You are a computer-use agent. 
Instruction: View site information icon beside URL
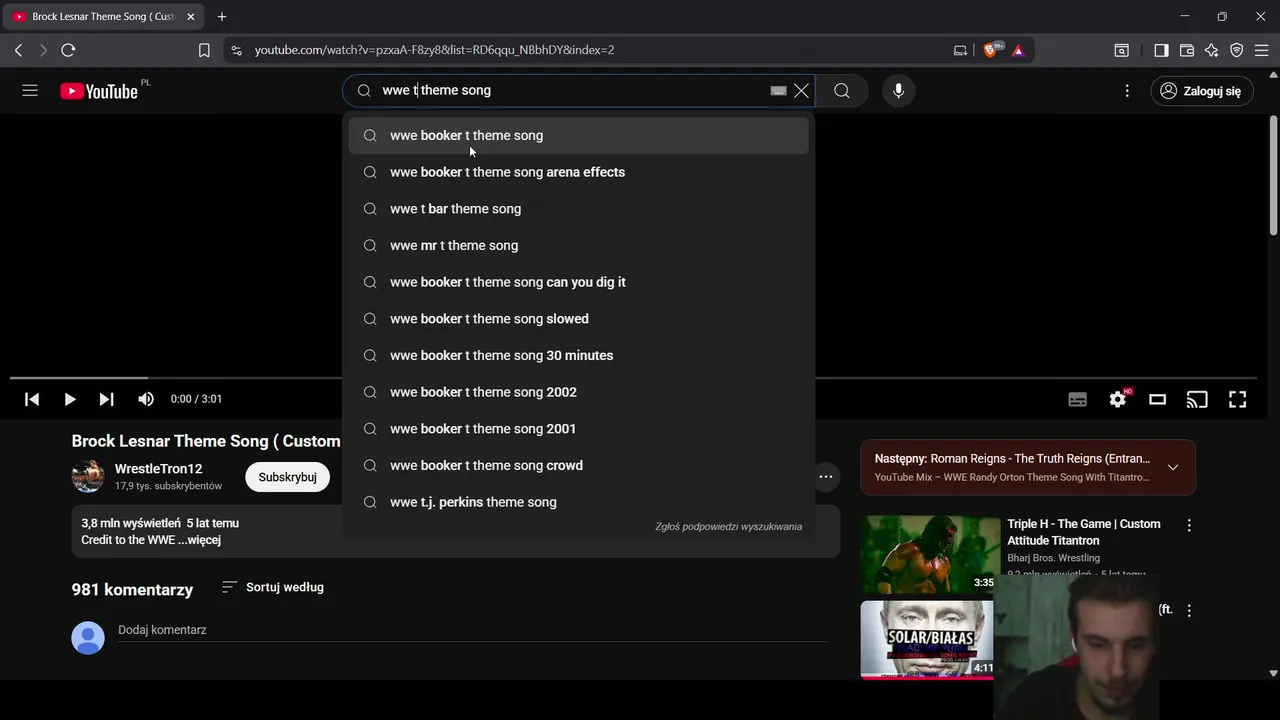pyautogui.click(x=235, y=50)
